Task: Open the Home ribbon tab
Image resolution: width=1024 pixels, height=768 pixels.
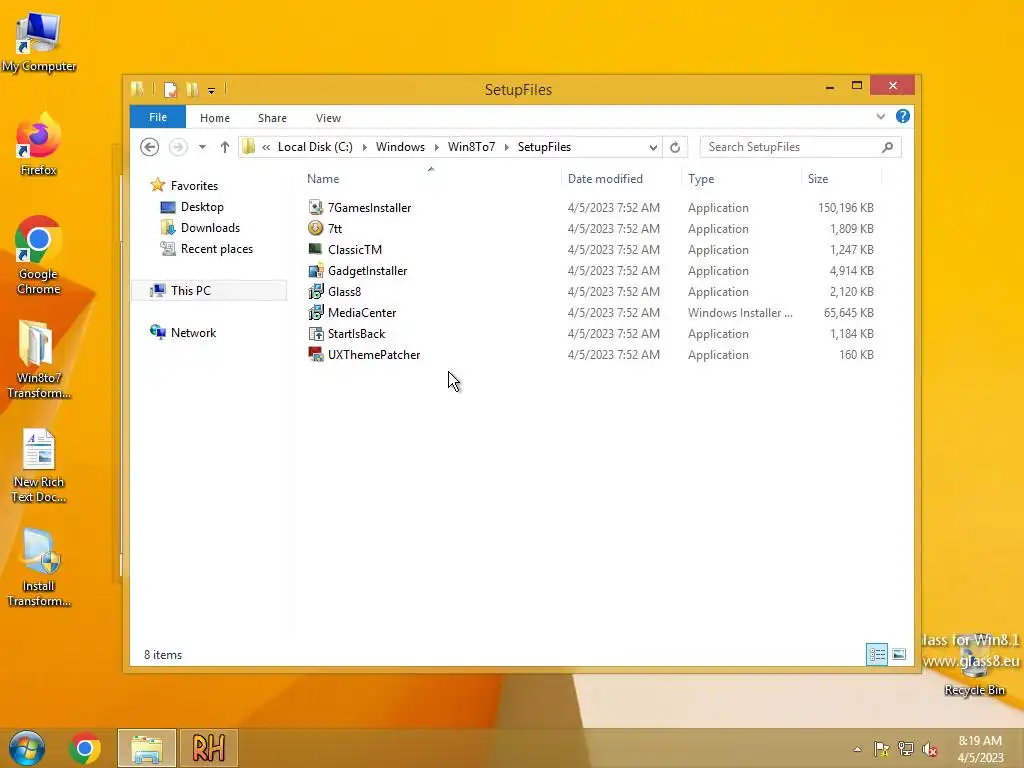Action: click(215, 118)
